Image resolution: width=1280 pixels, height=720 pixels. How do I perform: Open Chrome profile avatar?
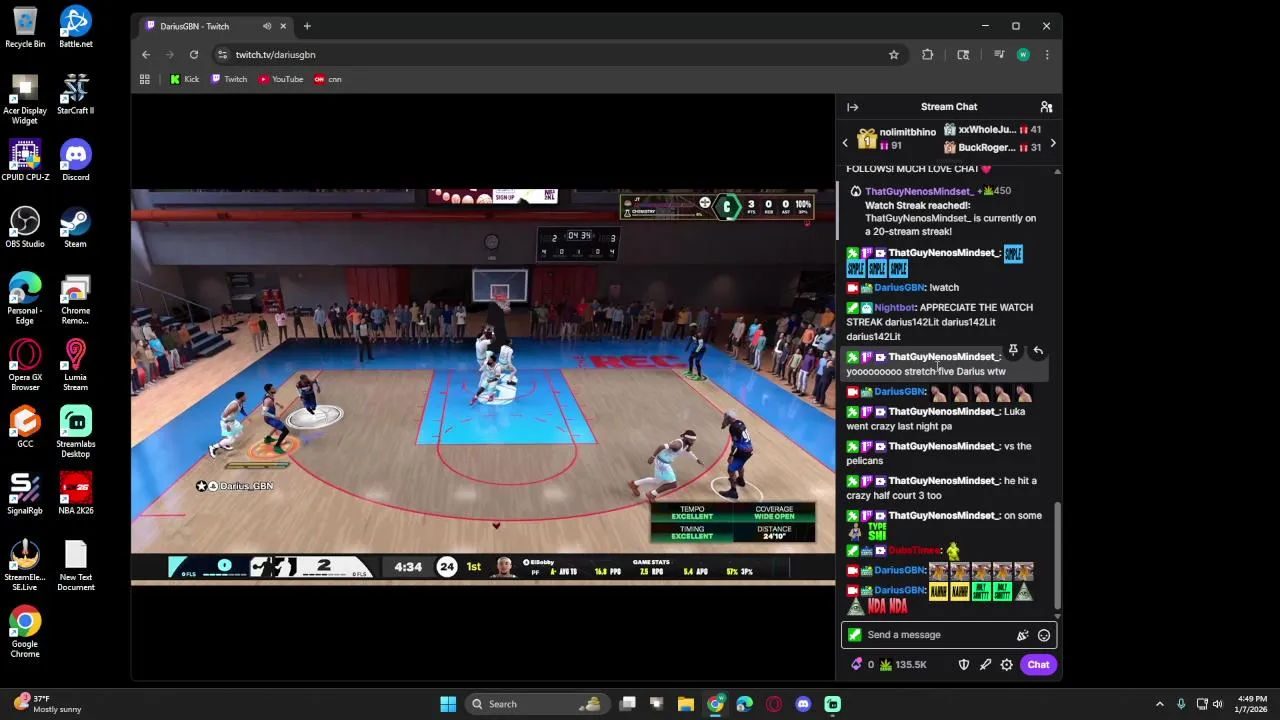1023,55
